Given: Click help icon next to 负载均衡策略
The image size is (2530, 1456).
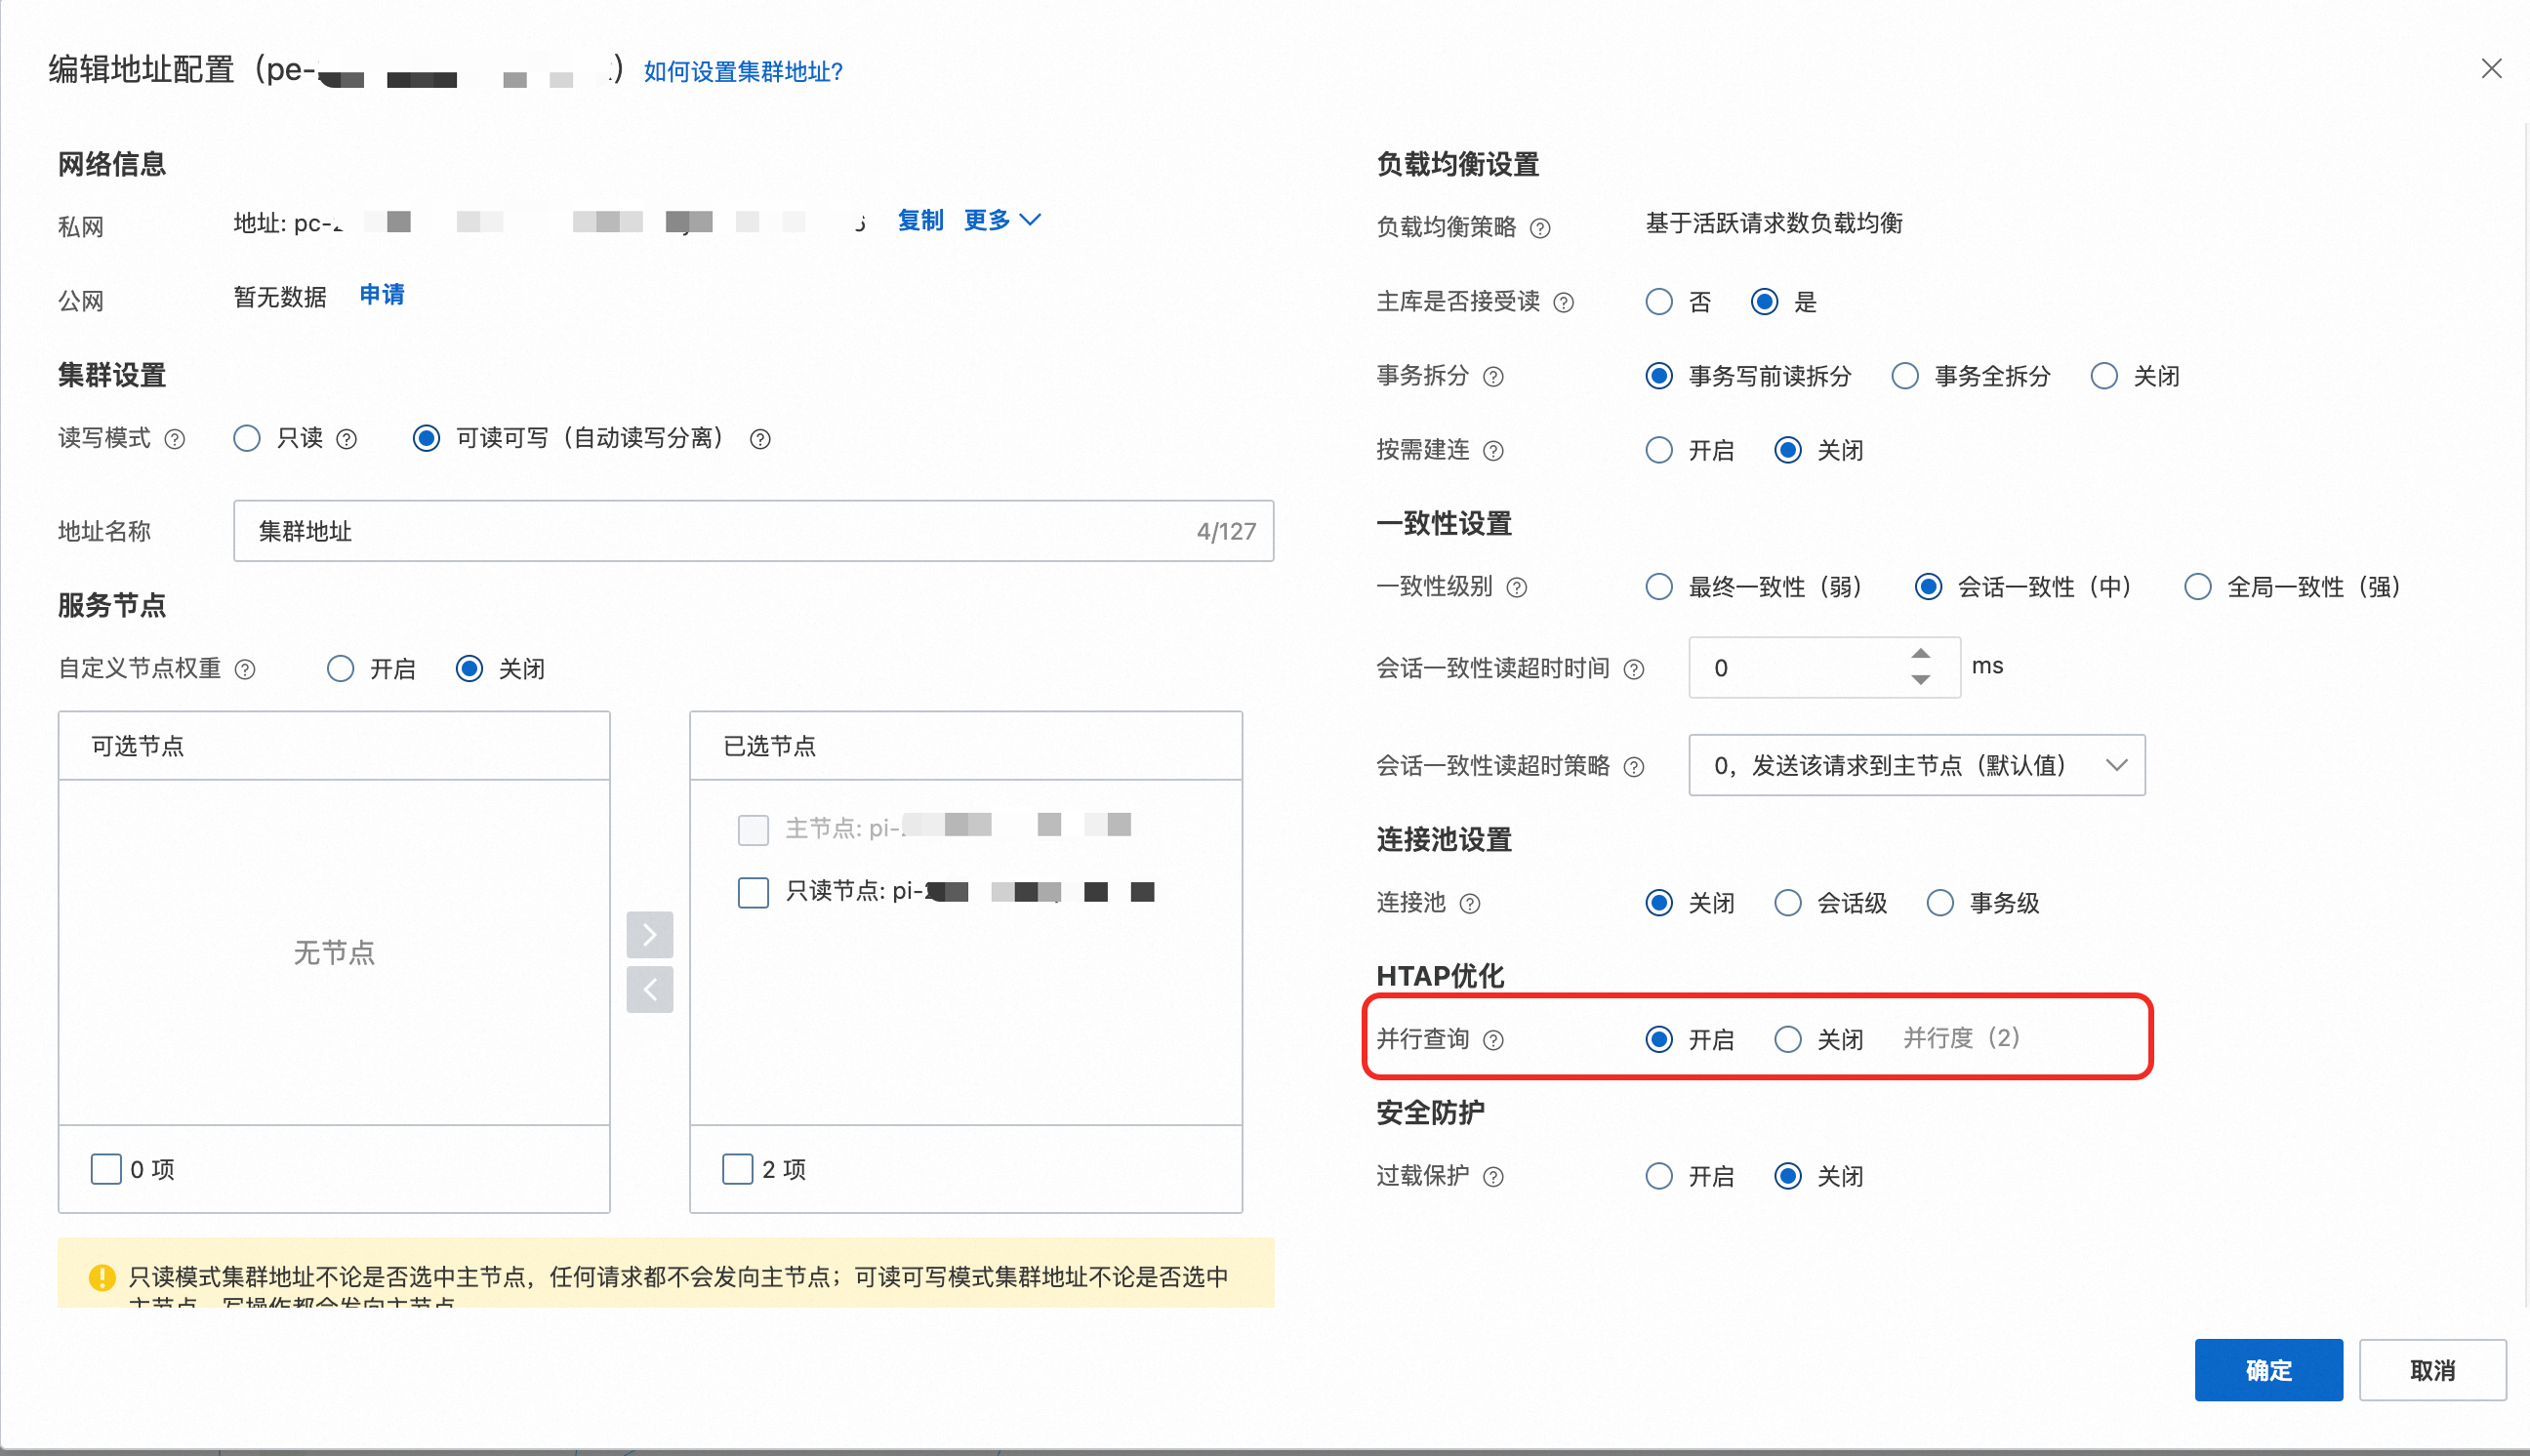Looking at the screenshot, I should click(1540, 228).
